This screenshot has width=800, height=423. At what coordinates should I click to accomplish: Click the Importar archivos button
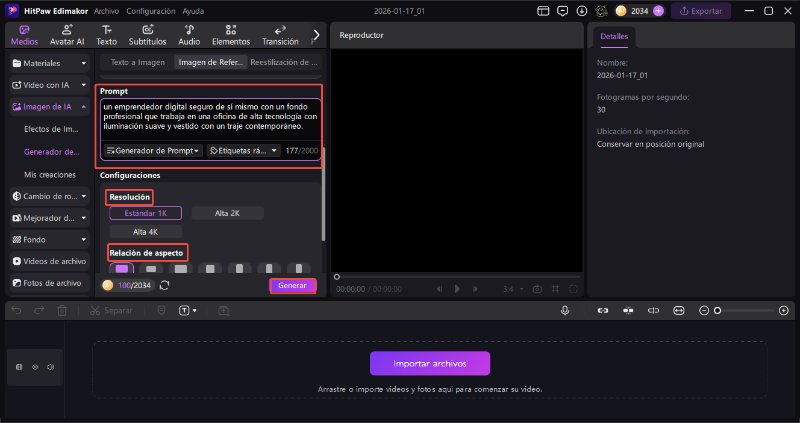[x=430, y=363]
